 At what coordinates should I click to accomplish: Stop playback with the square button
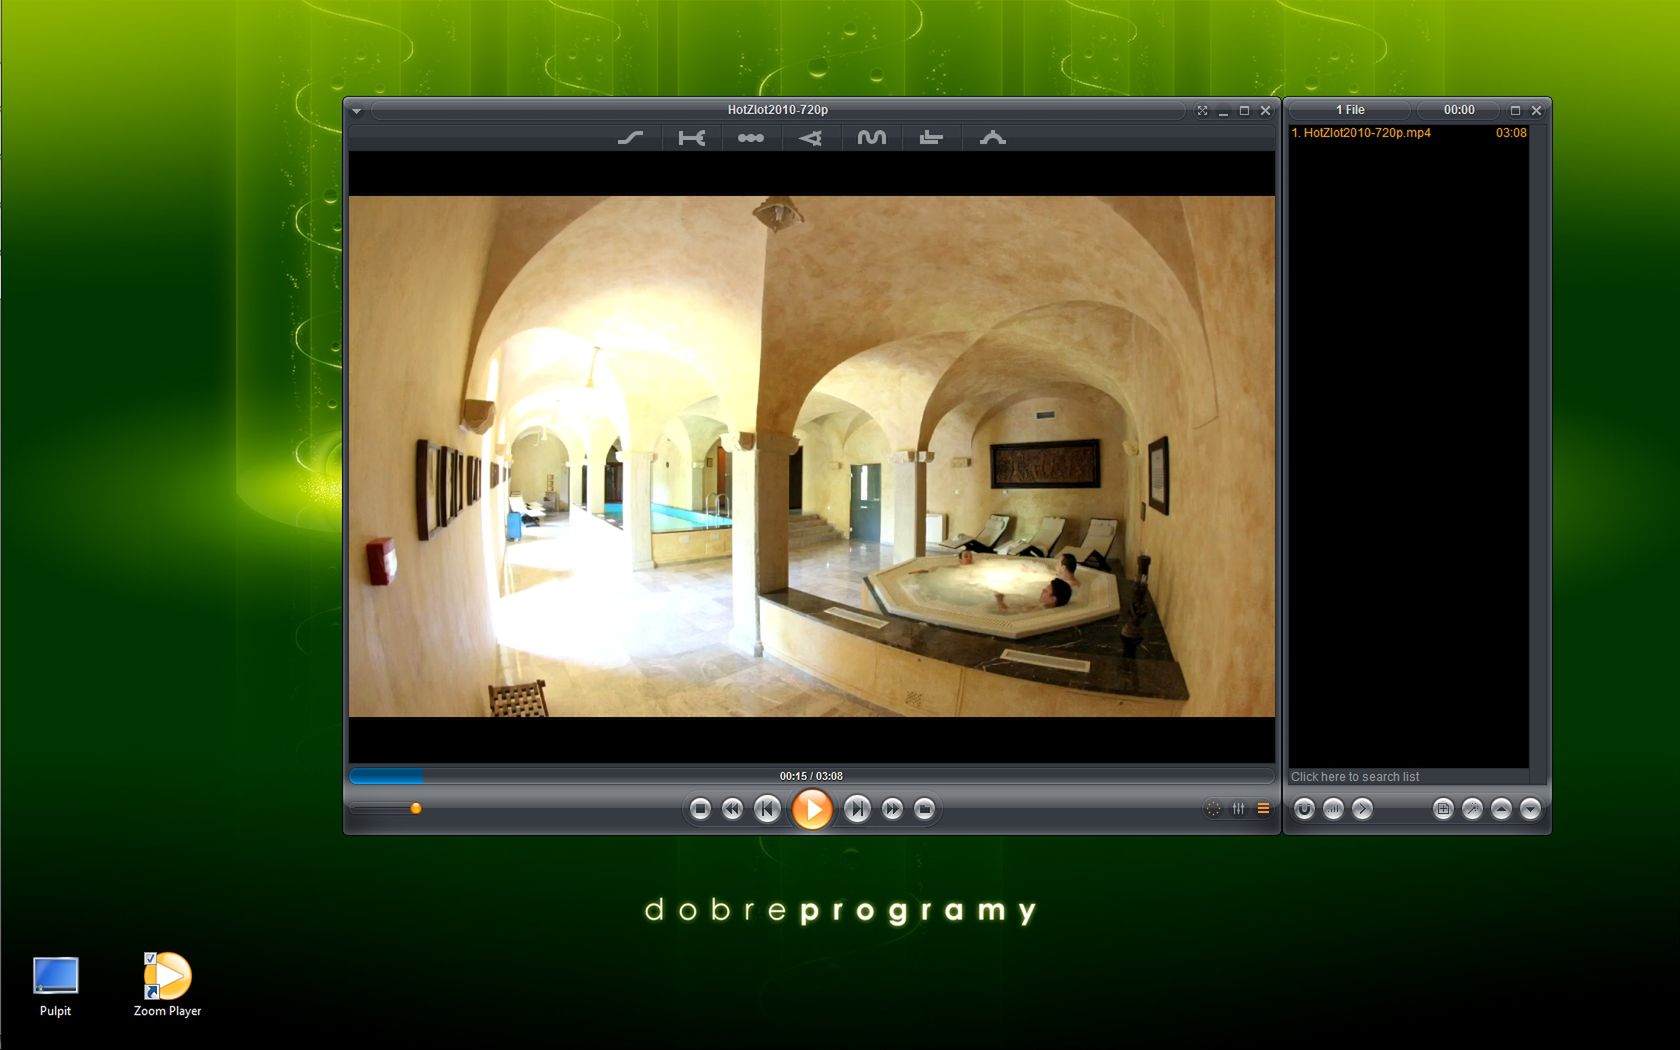click(x=700, y=809)
